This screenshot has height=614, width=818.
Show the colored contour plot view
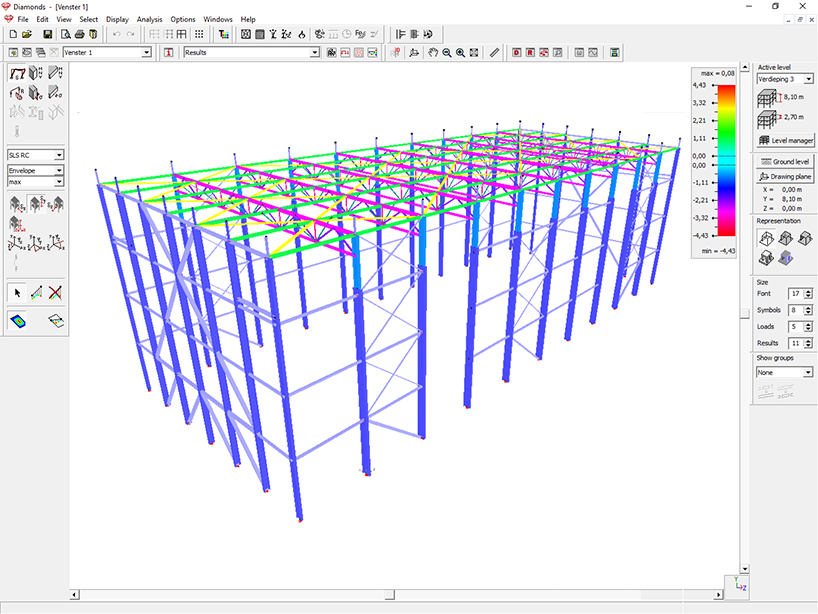tap(18, 321)
